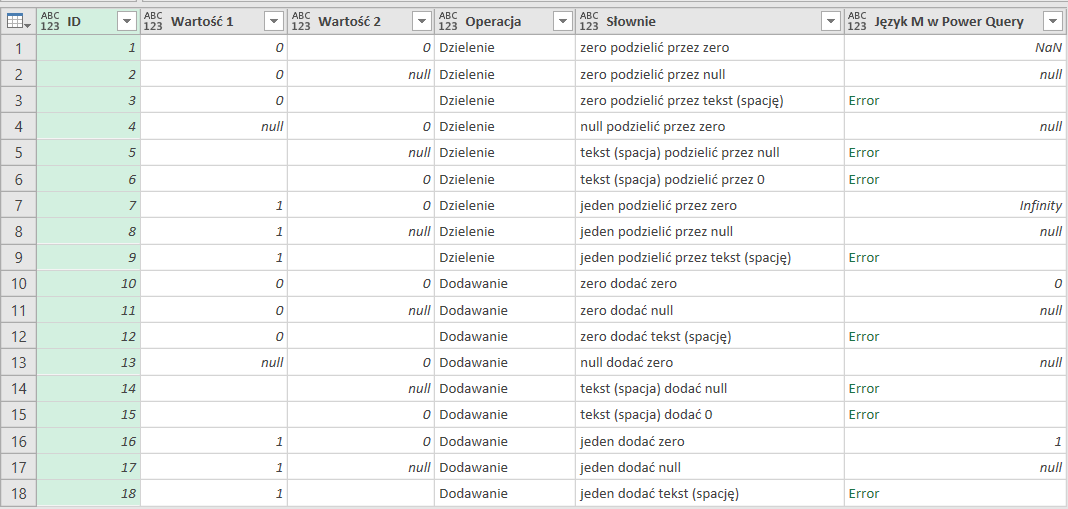Open the Operacja column filter dropdown

click(561, 22)
